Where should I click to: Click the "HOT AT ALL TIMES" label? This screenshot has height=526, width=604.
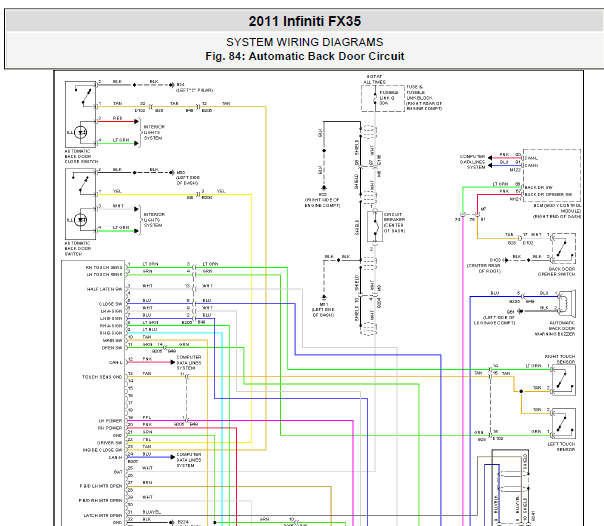[x=374, y=79]
